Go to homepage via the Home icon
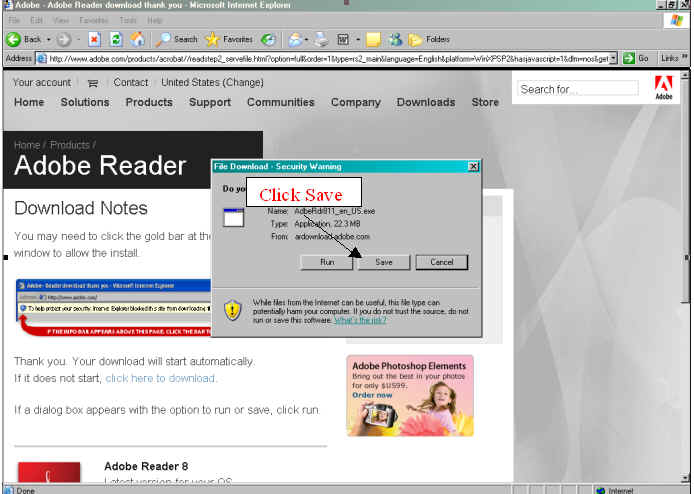 (137, 40)
